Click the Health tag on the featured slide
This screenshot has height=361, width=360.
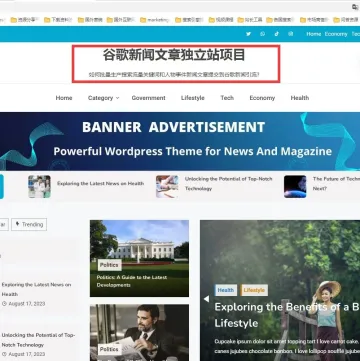point(226,290)
